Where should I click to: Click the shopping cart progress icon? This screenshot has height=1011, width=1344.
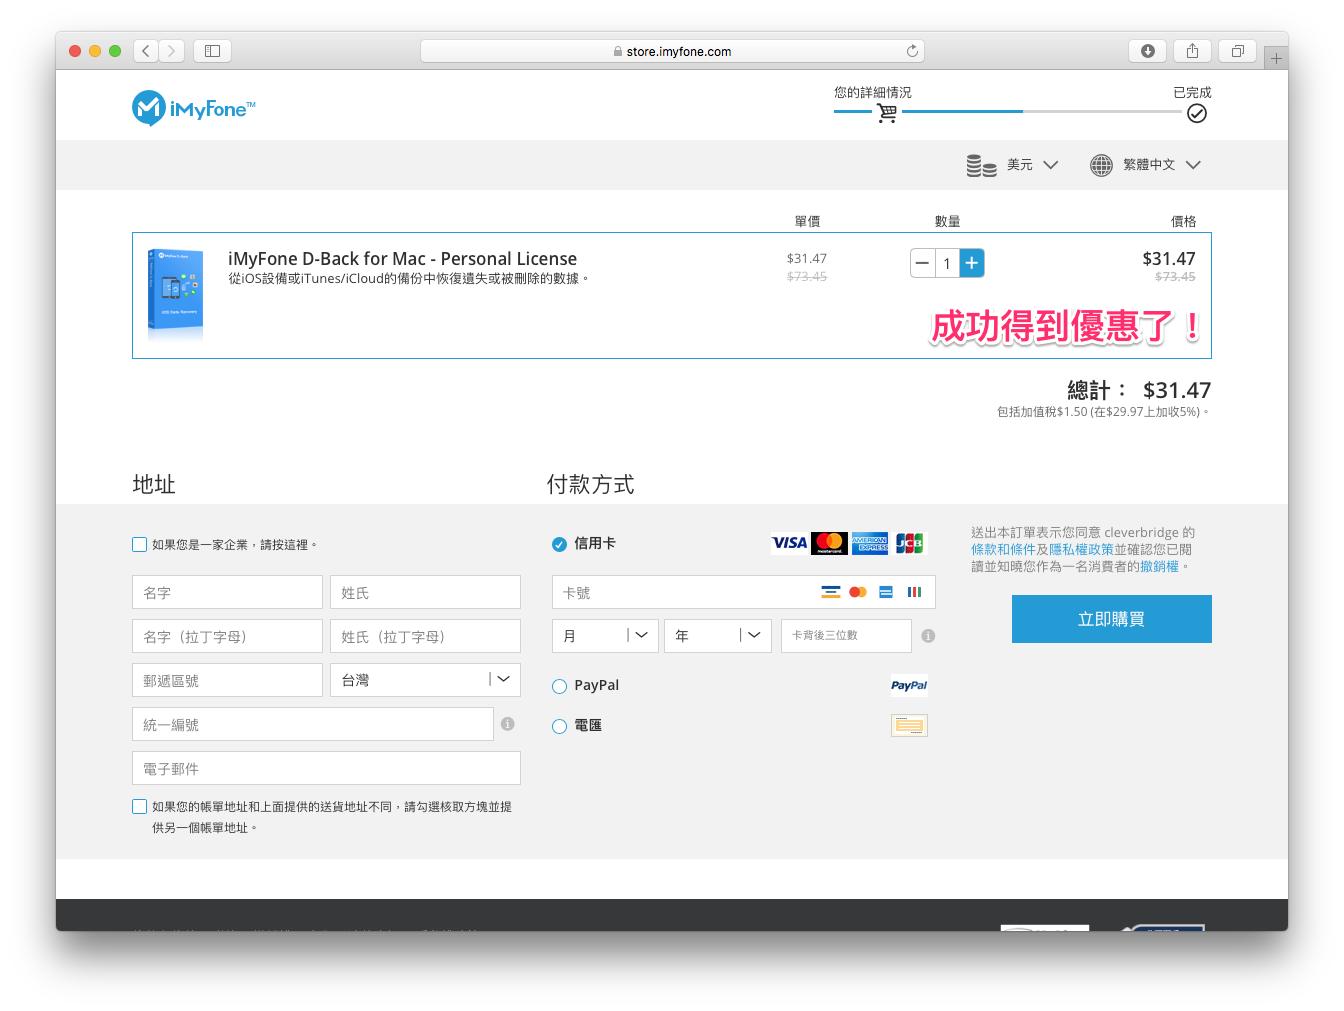tap(887, 113)
